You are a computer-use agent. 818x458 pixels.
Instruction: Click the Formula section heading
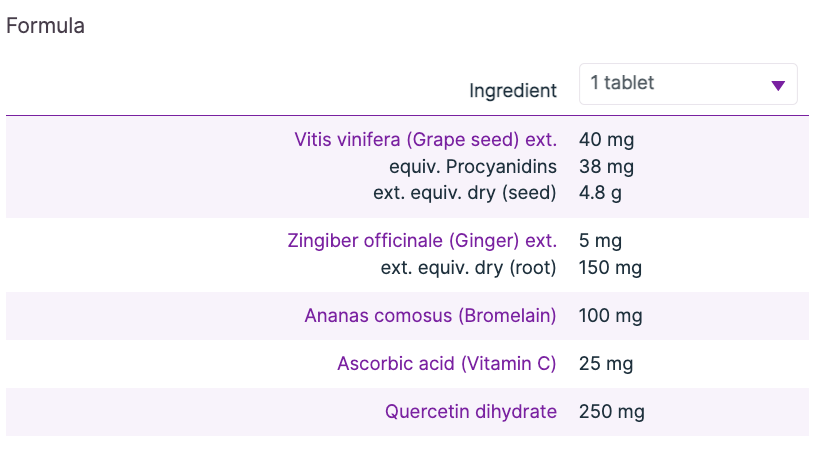click(45, 26)
